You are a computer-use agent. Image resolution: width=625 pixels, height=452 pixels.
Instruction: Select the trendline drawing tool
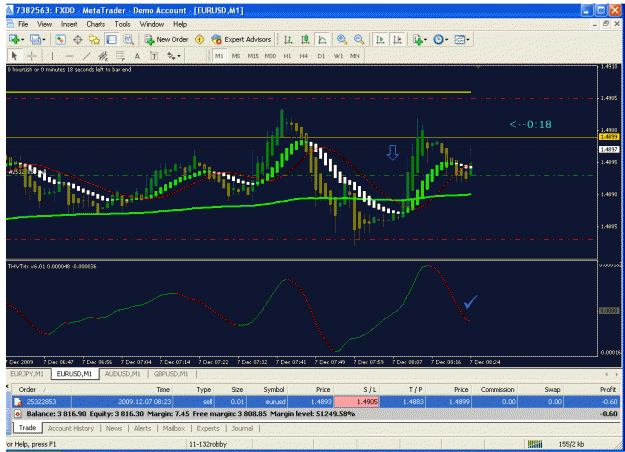click(86, 56)
